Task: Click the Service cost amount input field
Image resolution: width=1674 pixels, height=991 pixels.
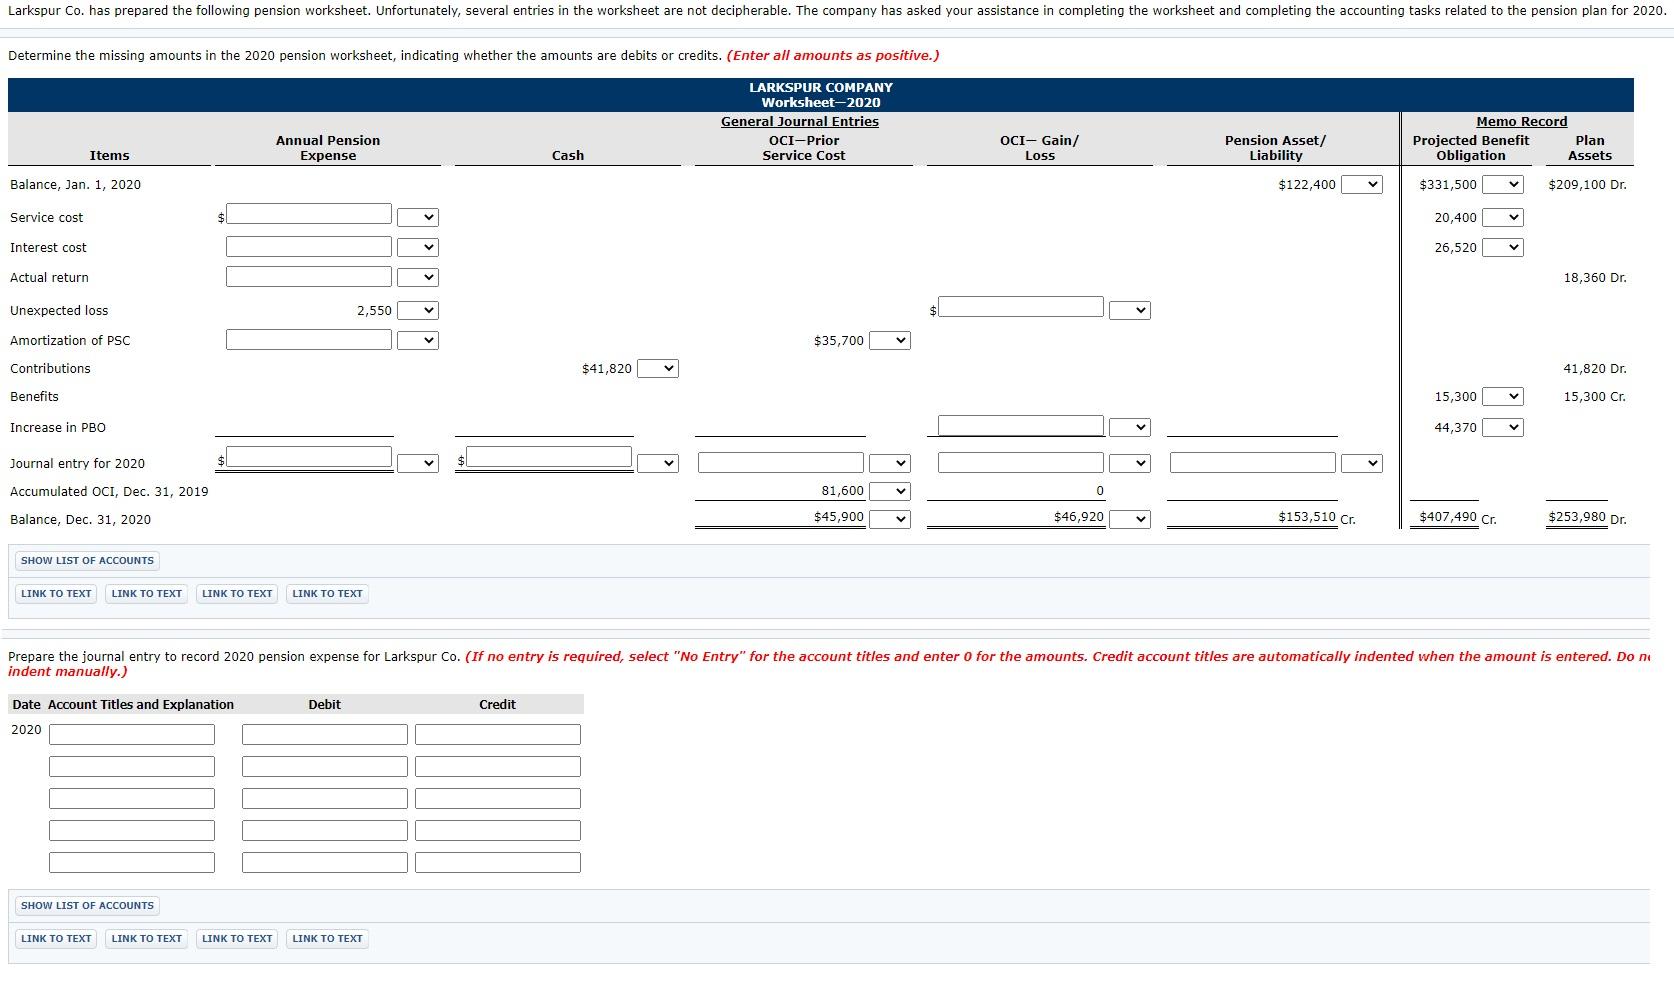Action: tap(308, 214)
